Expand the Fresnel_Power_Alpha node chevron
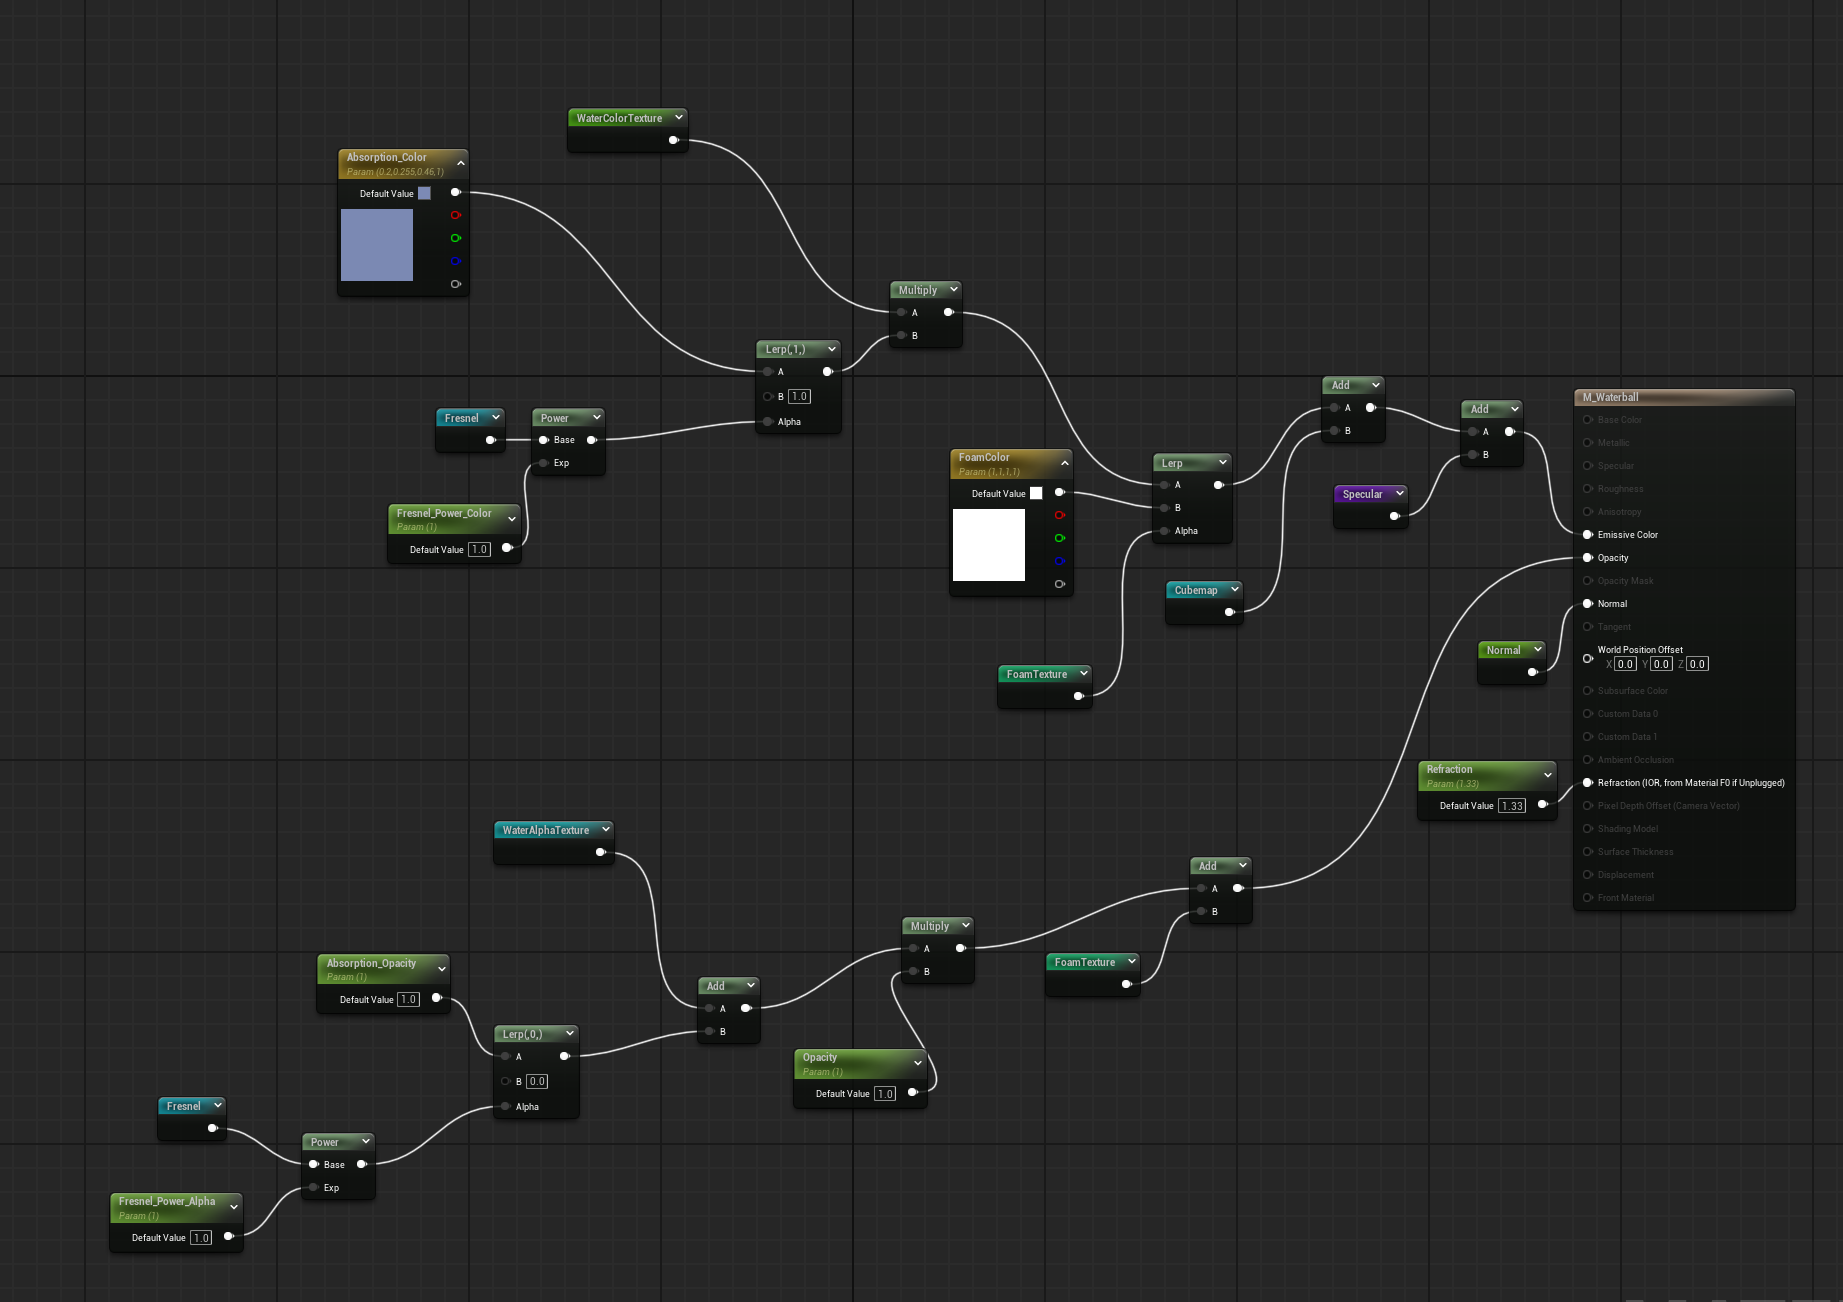The image size is (1843, 1302). pos(234,1207)
